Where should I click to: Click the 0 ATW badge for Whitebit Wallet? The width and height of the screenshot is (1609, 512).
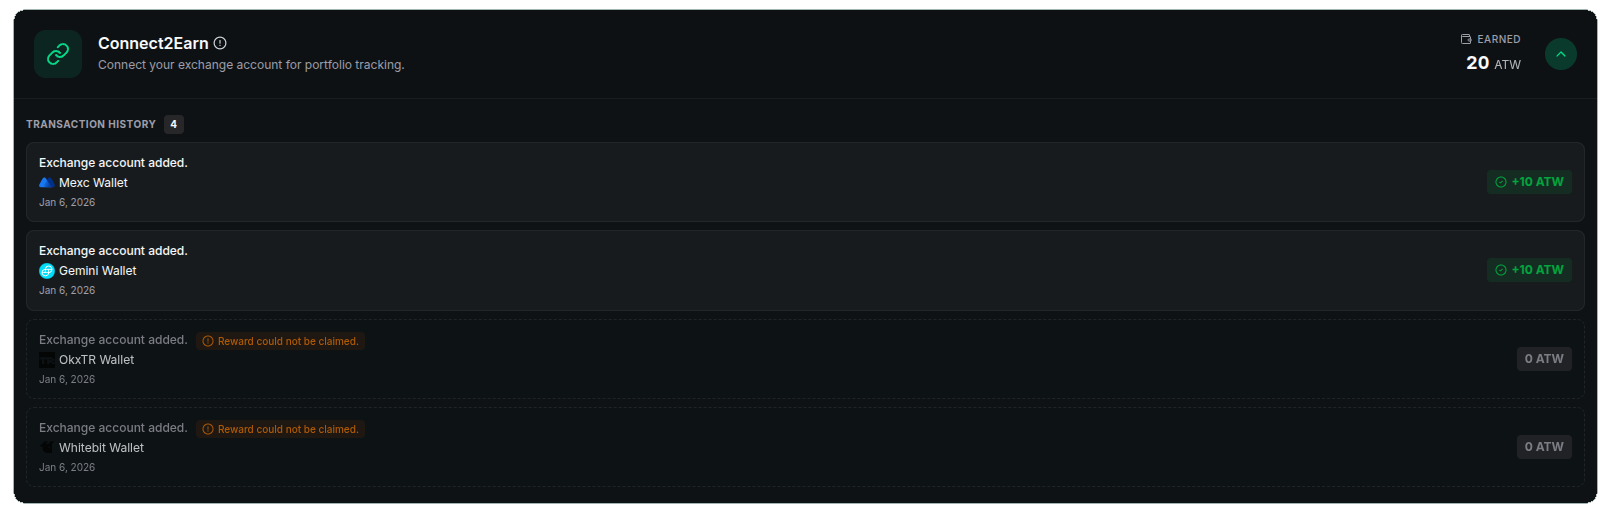click(x=1544, y=447)
